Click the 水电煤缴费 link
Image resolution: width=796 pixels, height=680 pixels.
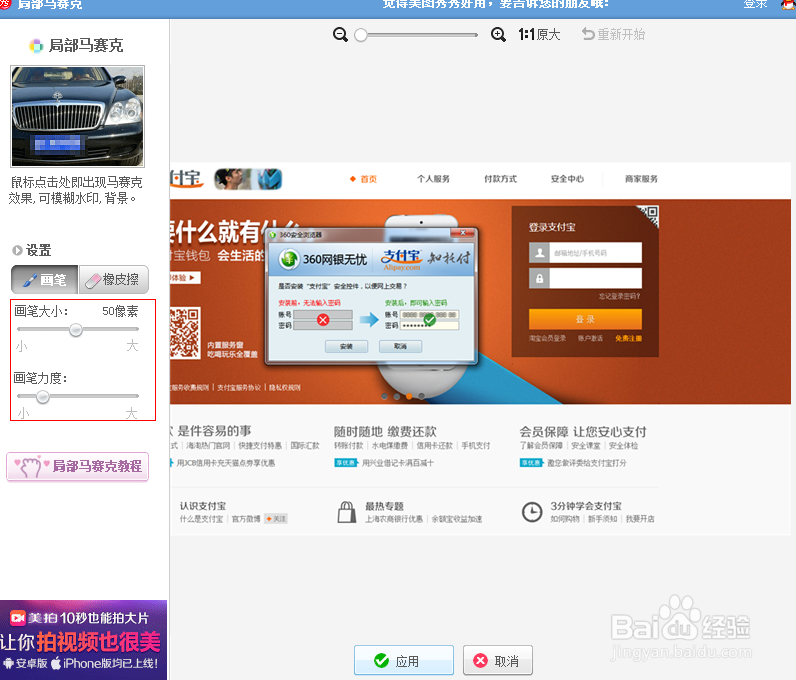(x=389, y=445)
